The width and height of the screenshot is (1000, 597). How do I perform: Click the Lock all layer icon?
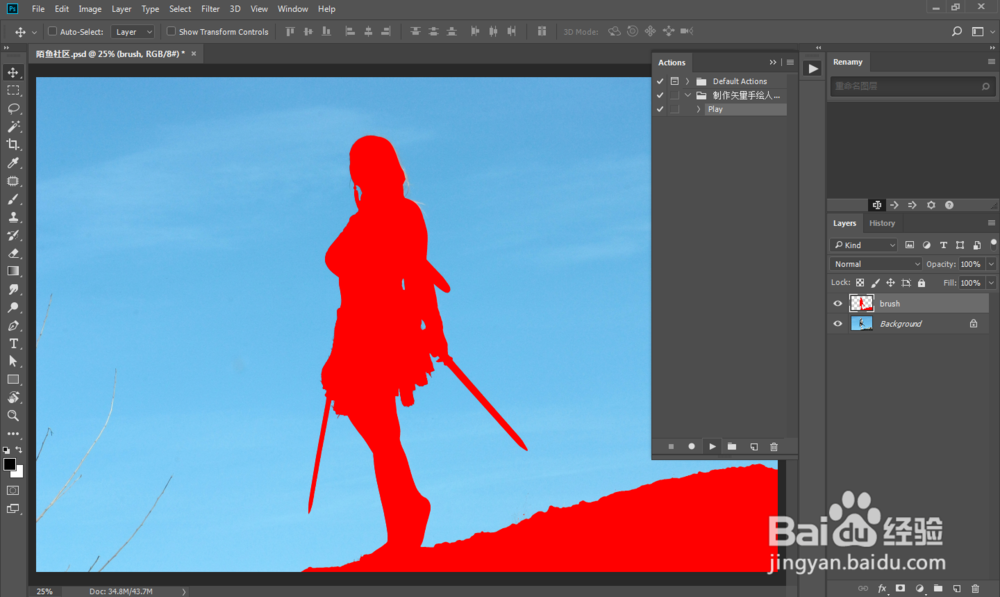point(921,283)
